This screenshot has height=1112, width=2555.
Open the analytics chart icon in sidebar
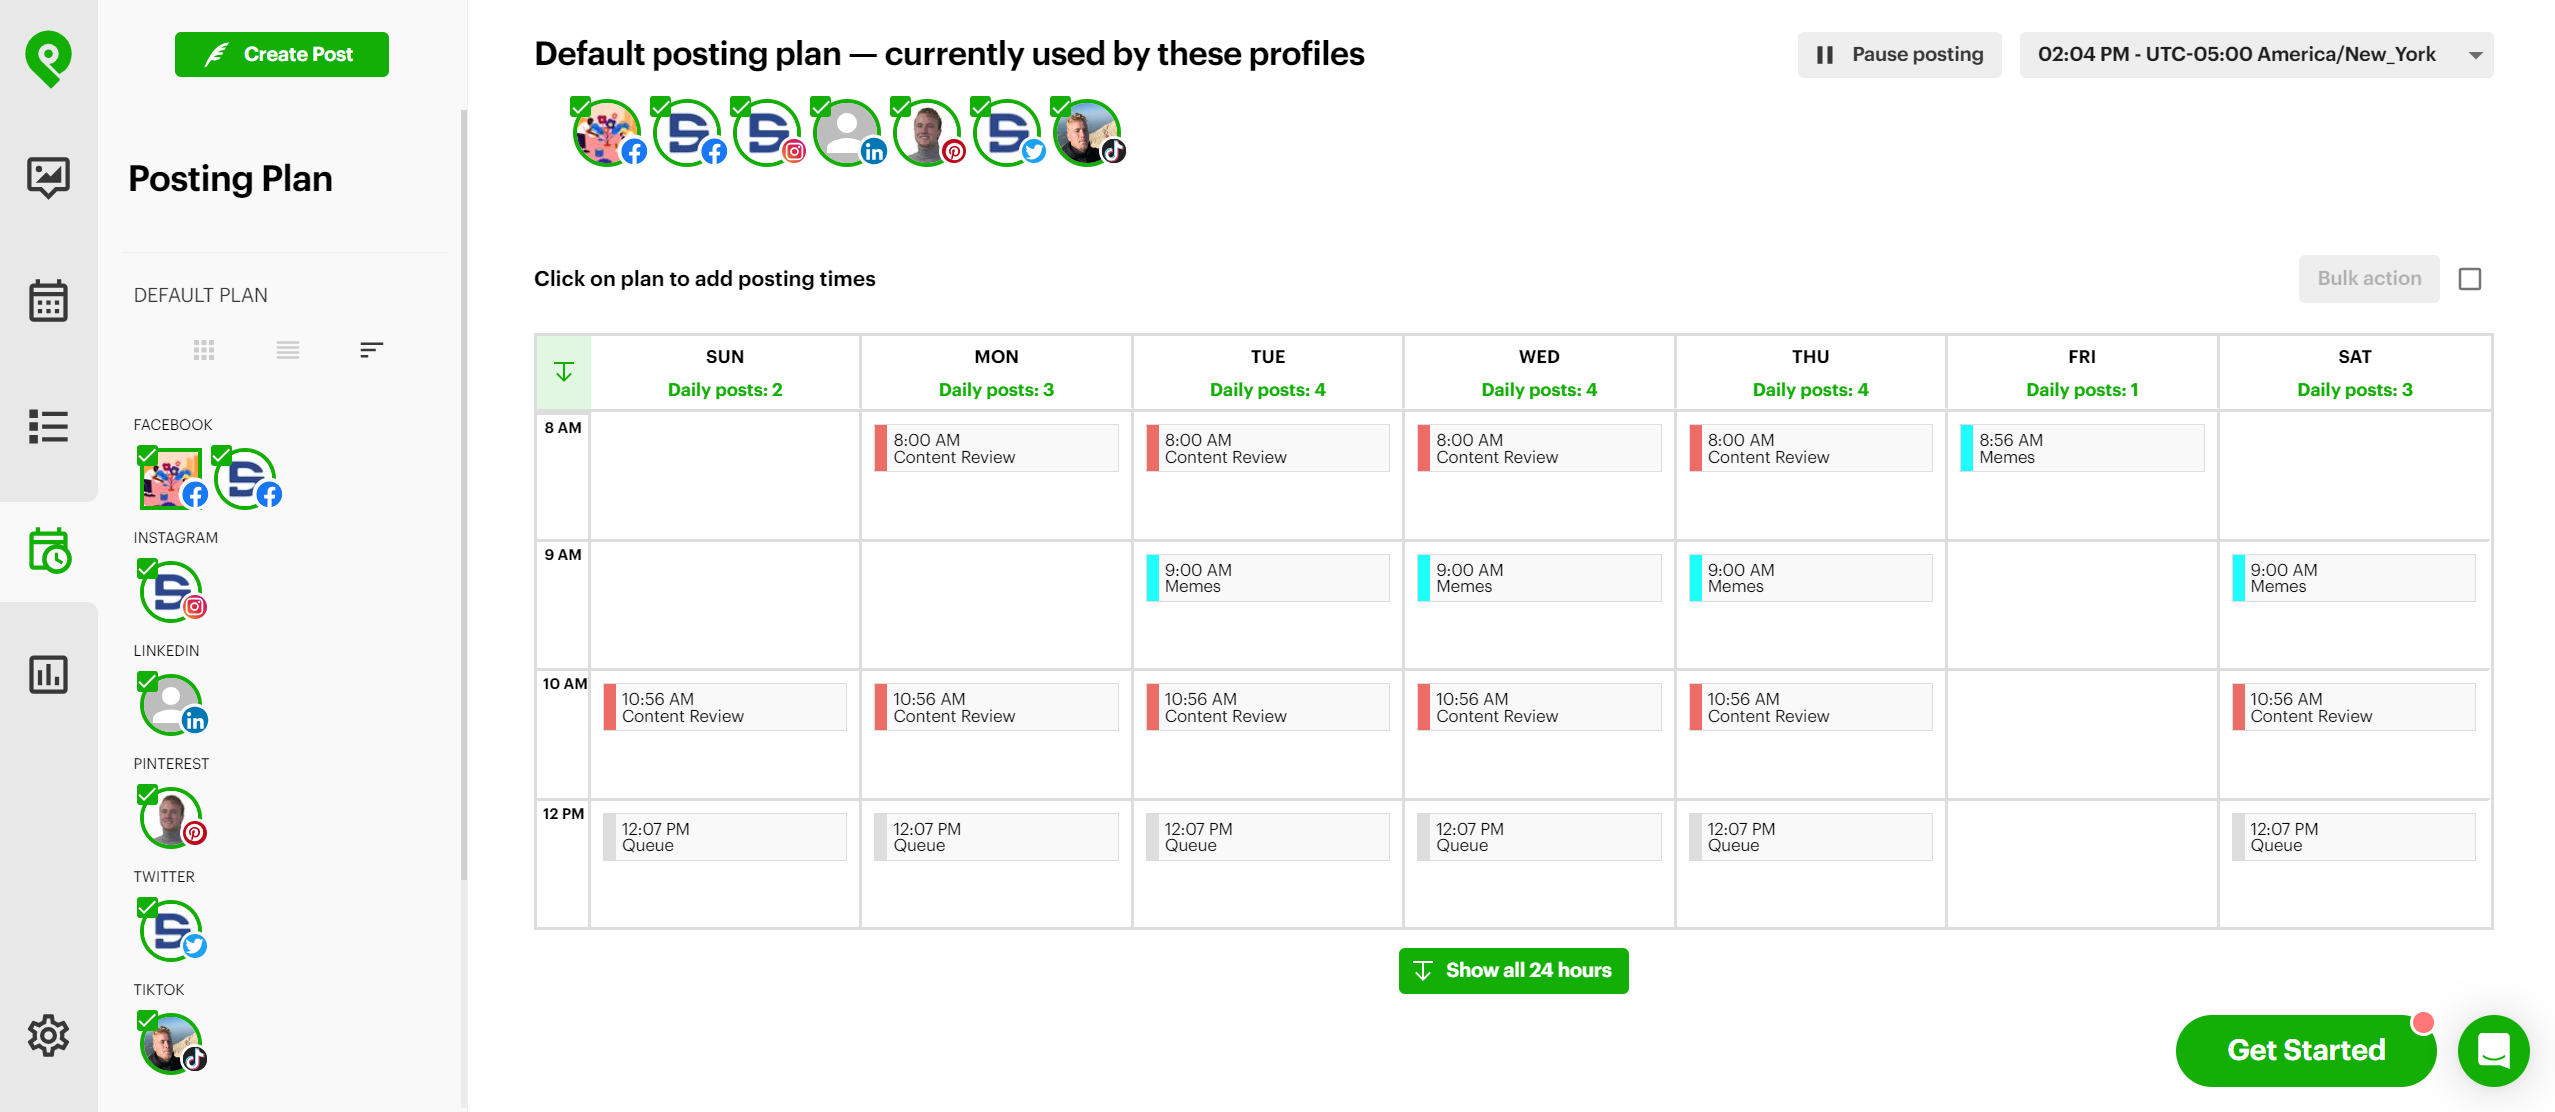click(x=47, y=675)
